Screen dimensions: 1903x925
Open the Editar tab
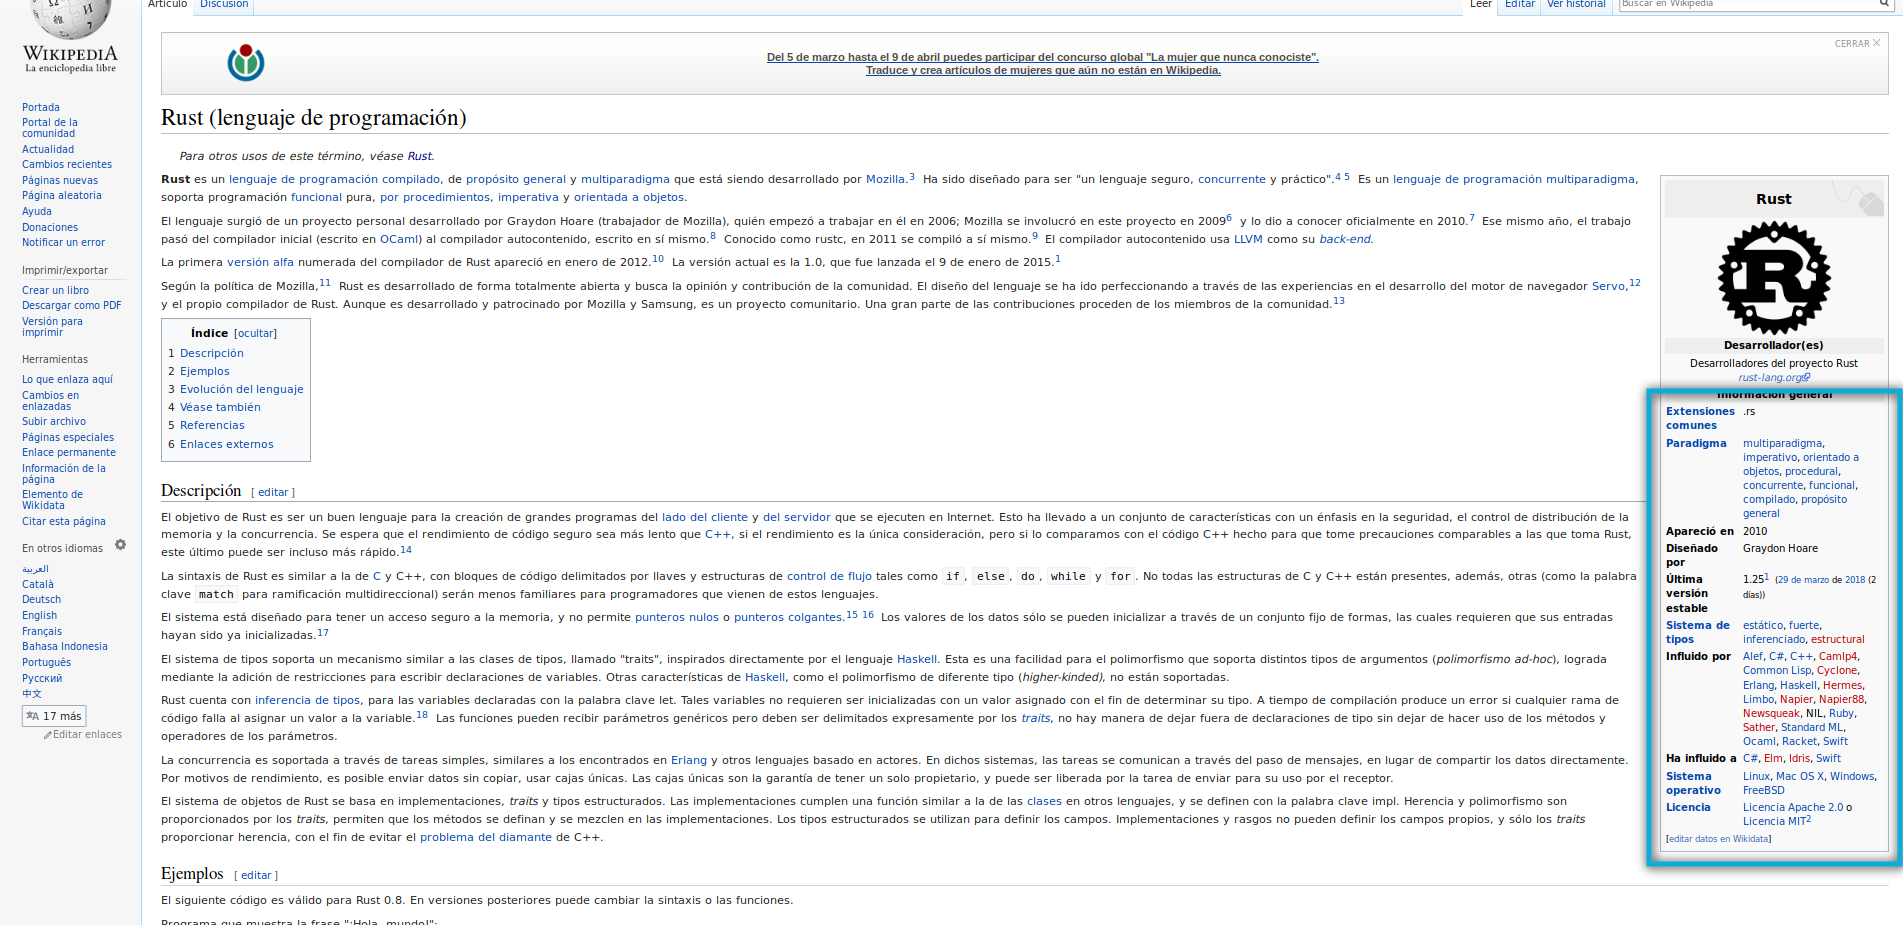[1520, 5]
